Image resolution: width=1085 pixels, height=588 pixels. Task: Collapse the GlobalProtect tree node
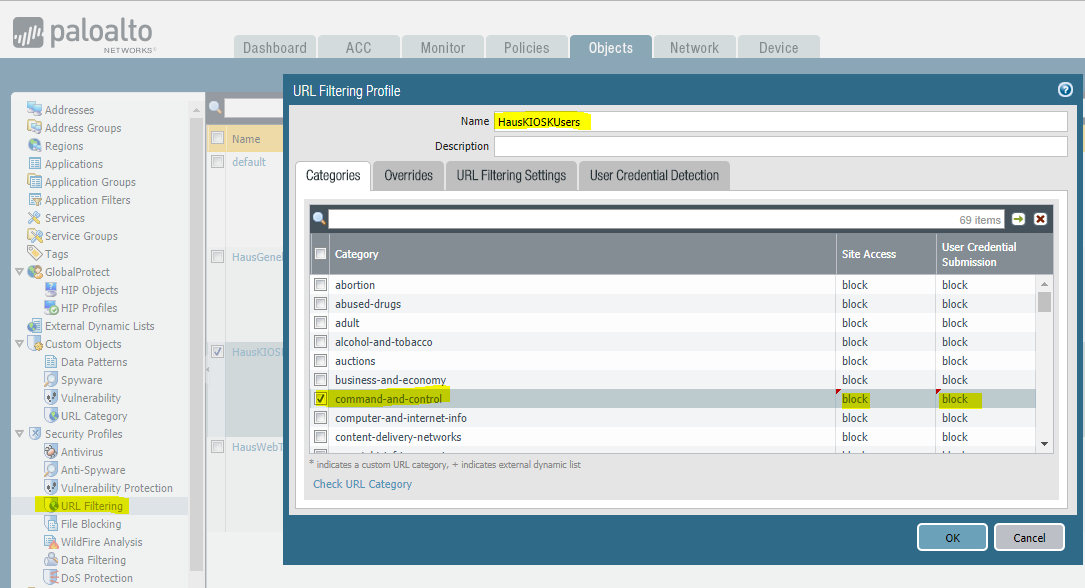19,272
